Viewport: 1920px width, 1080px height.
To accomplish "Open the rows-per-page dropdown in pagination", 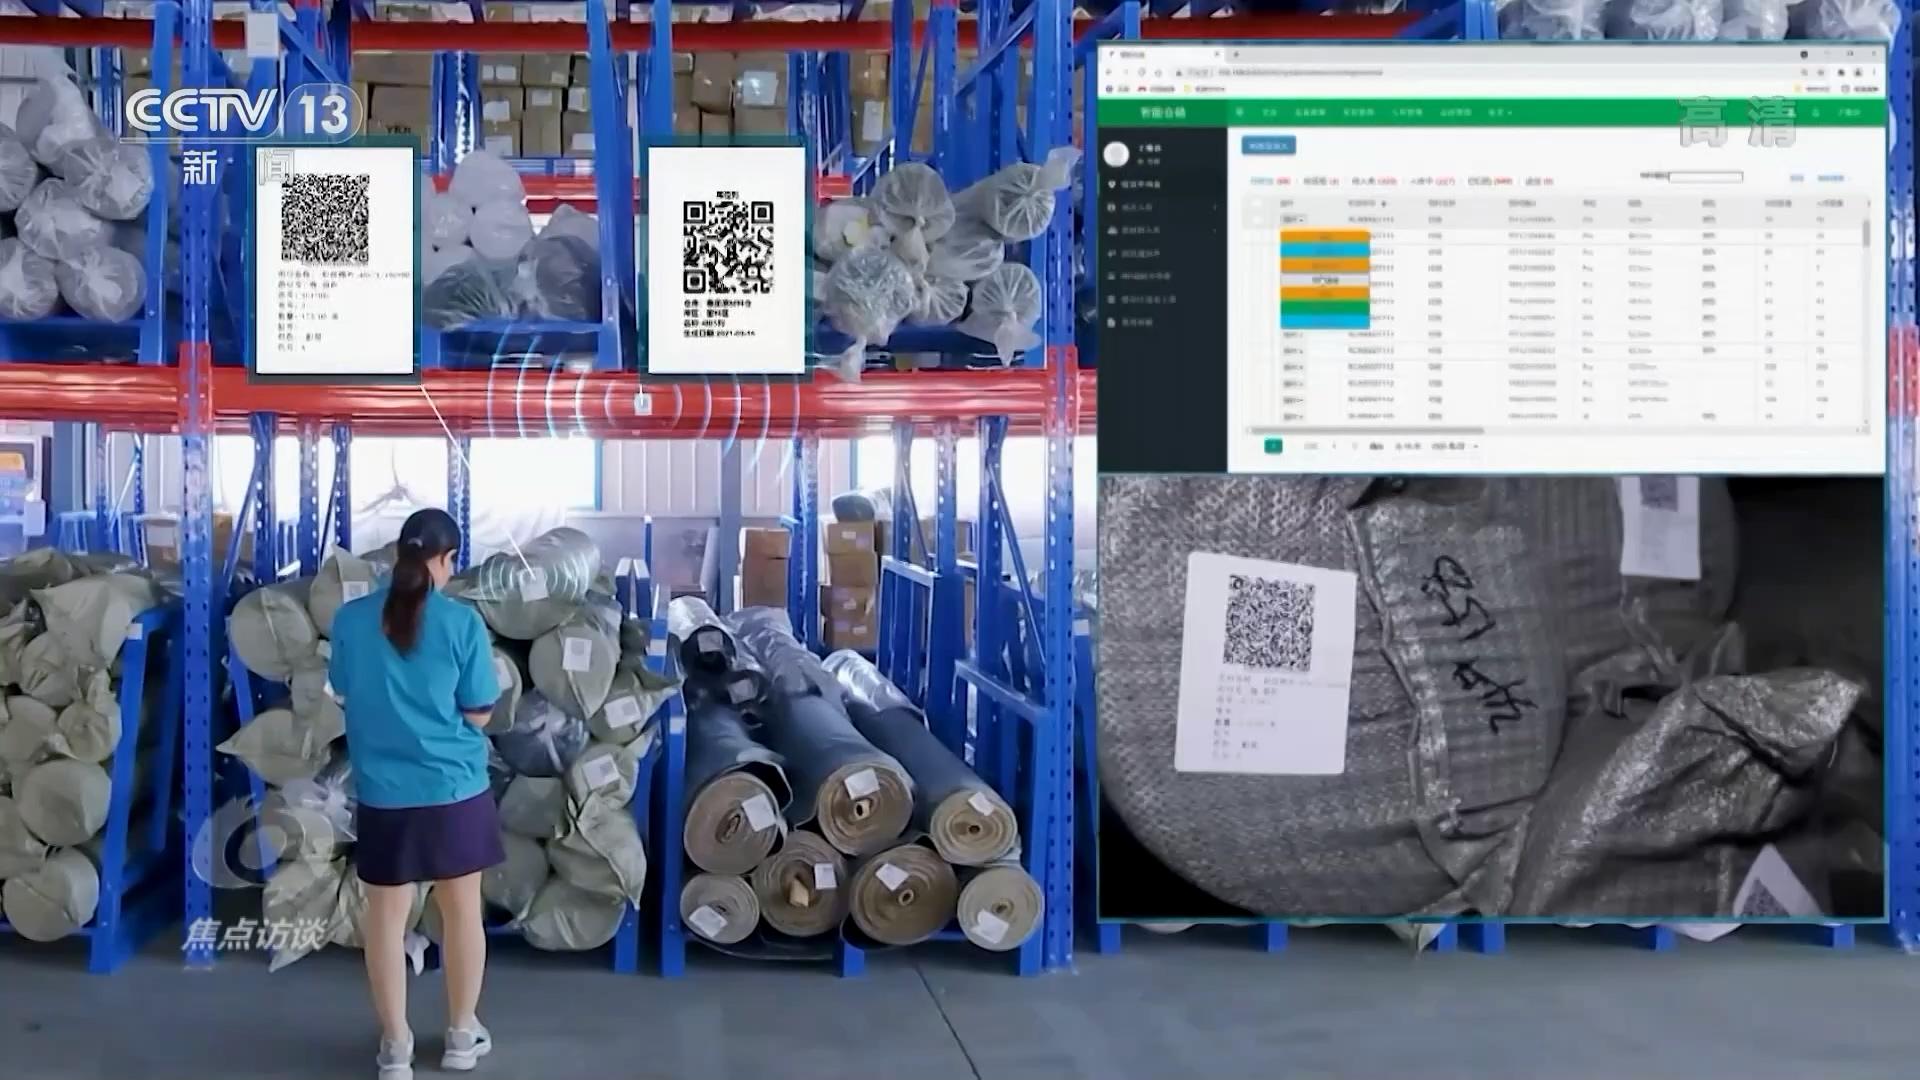I will (x=1454, y=446).
